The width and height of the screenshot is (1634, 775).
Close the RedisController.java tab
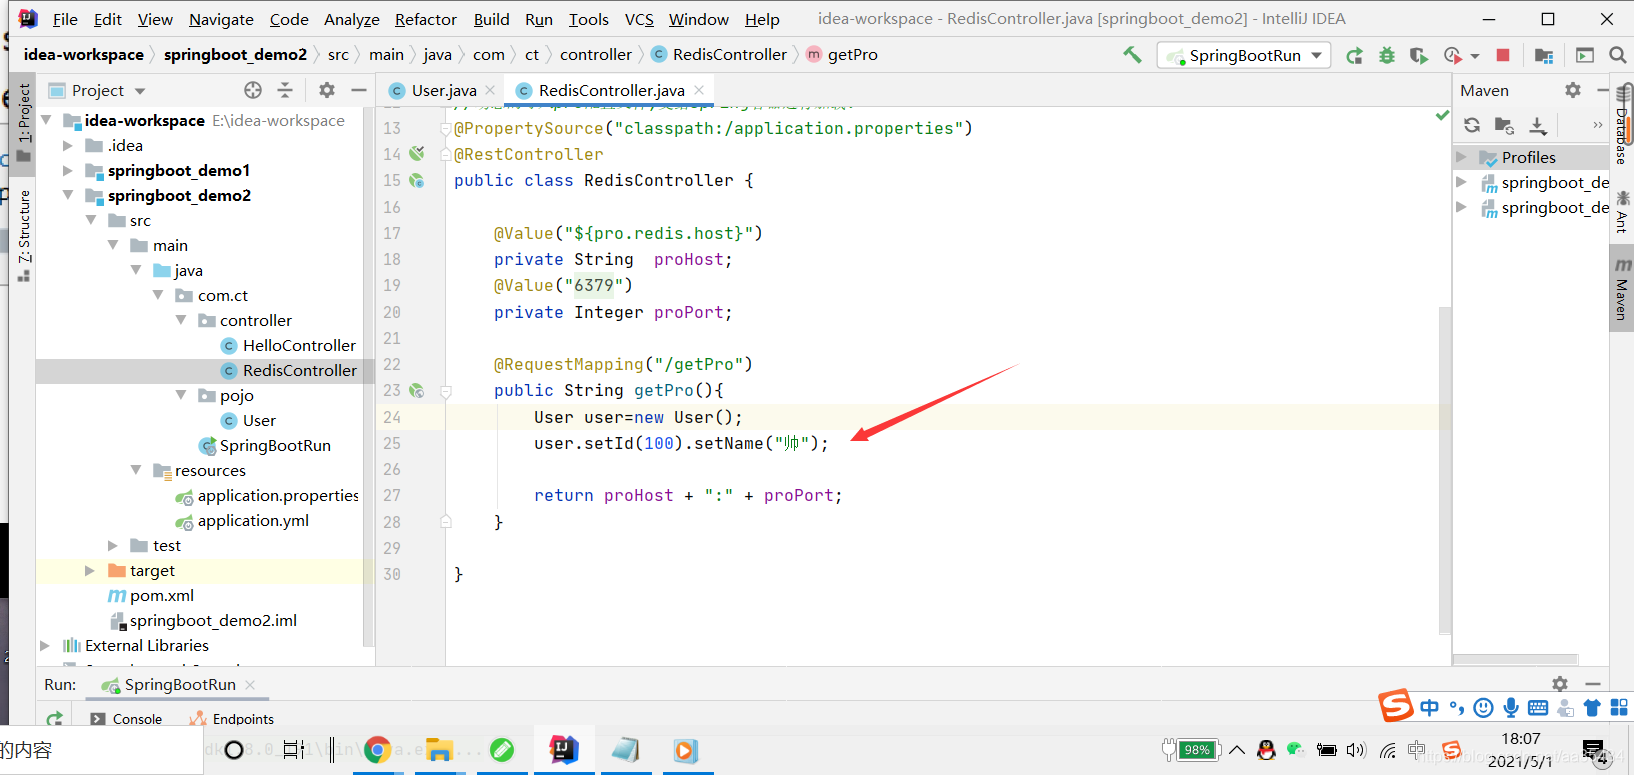(699, 90)
